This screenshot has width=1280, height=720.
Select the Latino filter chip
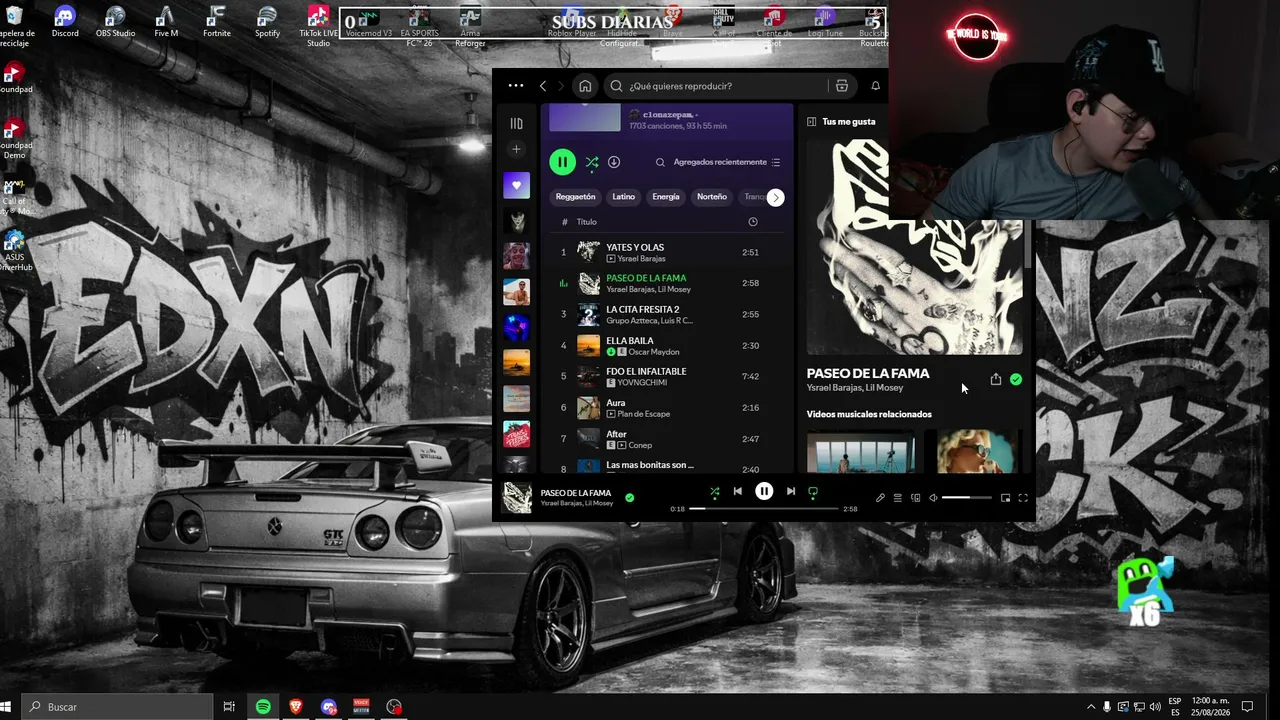(x=624, y=197)
